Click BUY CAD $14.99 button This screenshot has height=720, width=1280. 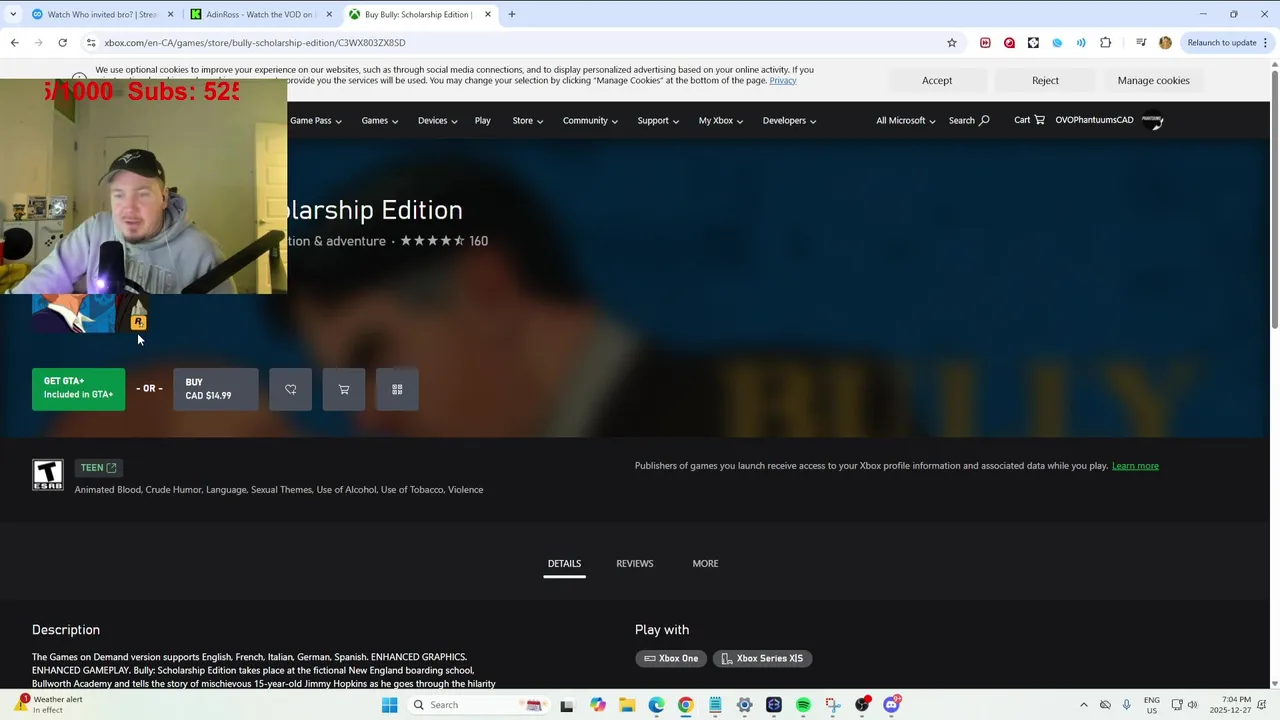pyautogui.click(x=216, y=389)
